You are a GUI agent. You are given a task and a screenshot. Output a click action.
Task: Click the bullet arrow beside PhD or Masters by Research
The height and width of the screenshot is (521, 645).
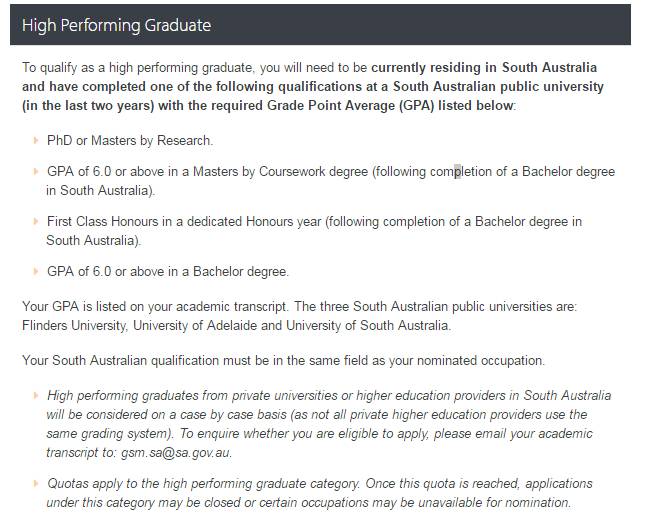[36, 141]
